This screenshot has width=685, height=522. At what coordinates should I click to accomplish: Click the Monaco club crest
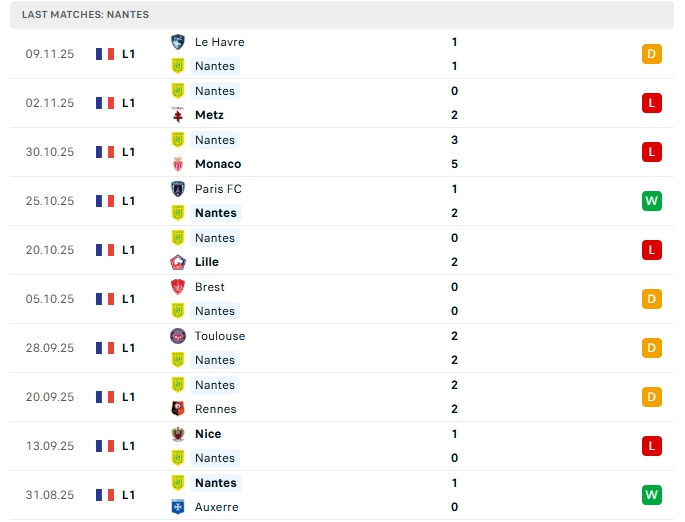pos(178,164)
